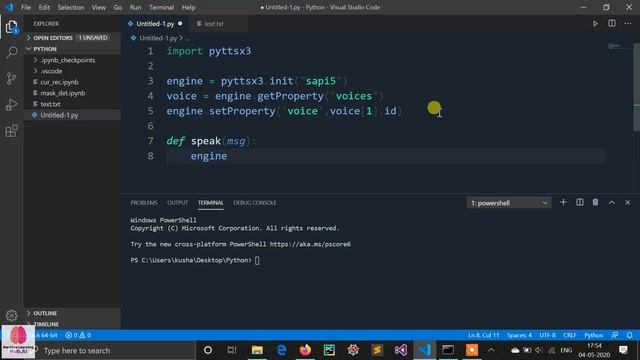Switch to the Debug Console tab
Viewport: 640px width, 360px height.
click(255, 202)
